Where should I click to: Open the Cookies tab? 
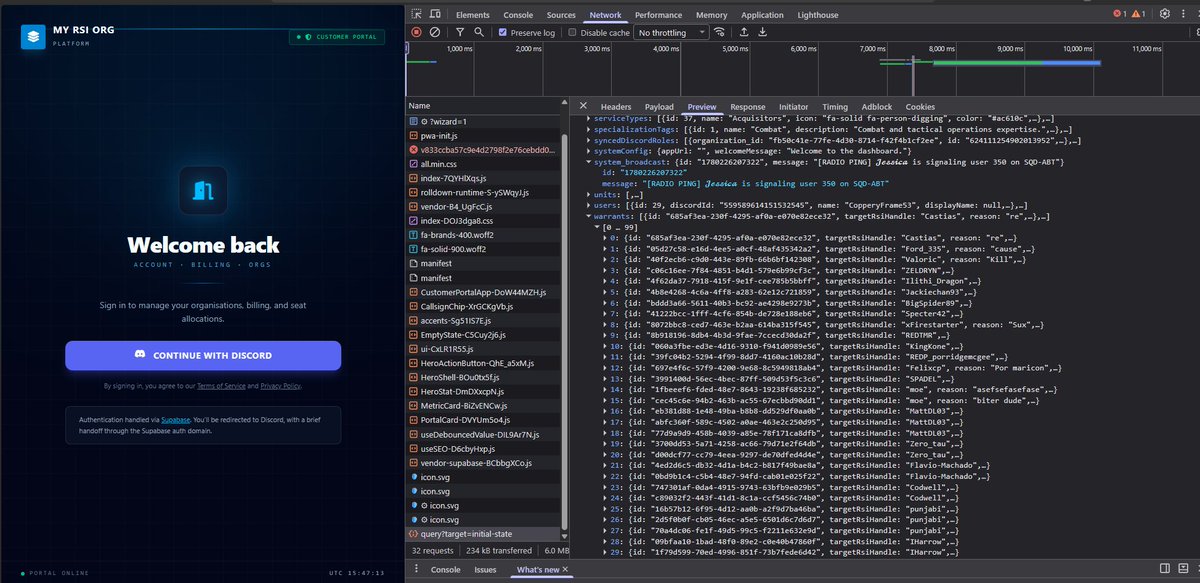(x=920, y=107)
